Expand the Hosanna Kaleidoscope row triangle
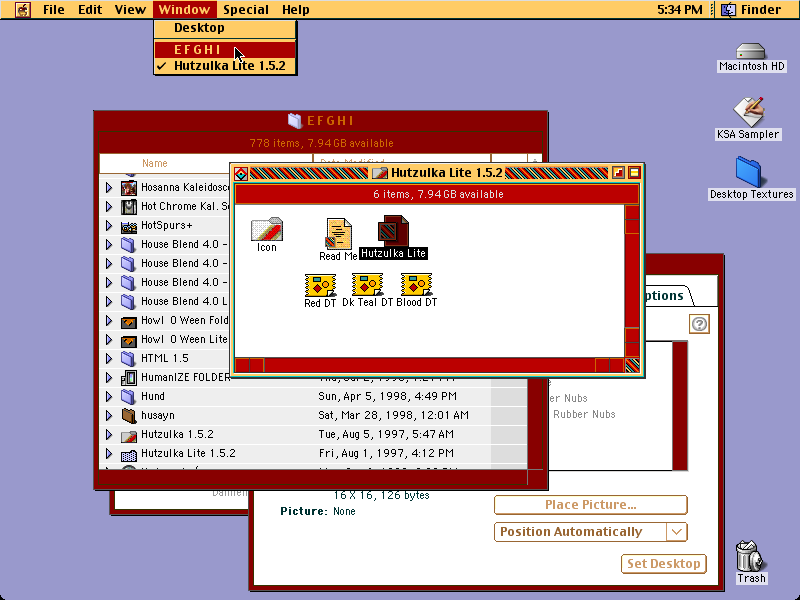The image size is (800, 600). (109, 187)
